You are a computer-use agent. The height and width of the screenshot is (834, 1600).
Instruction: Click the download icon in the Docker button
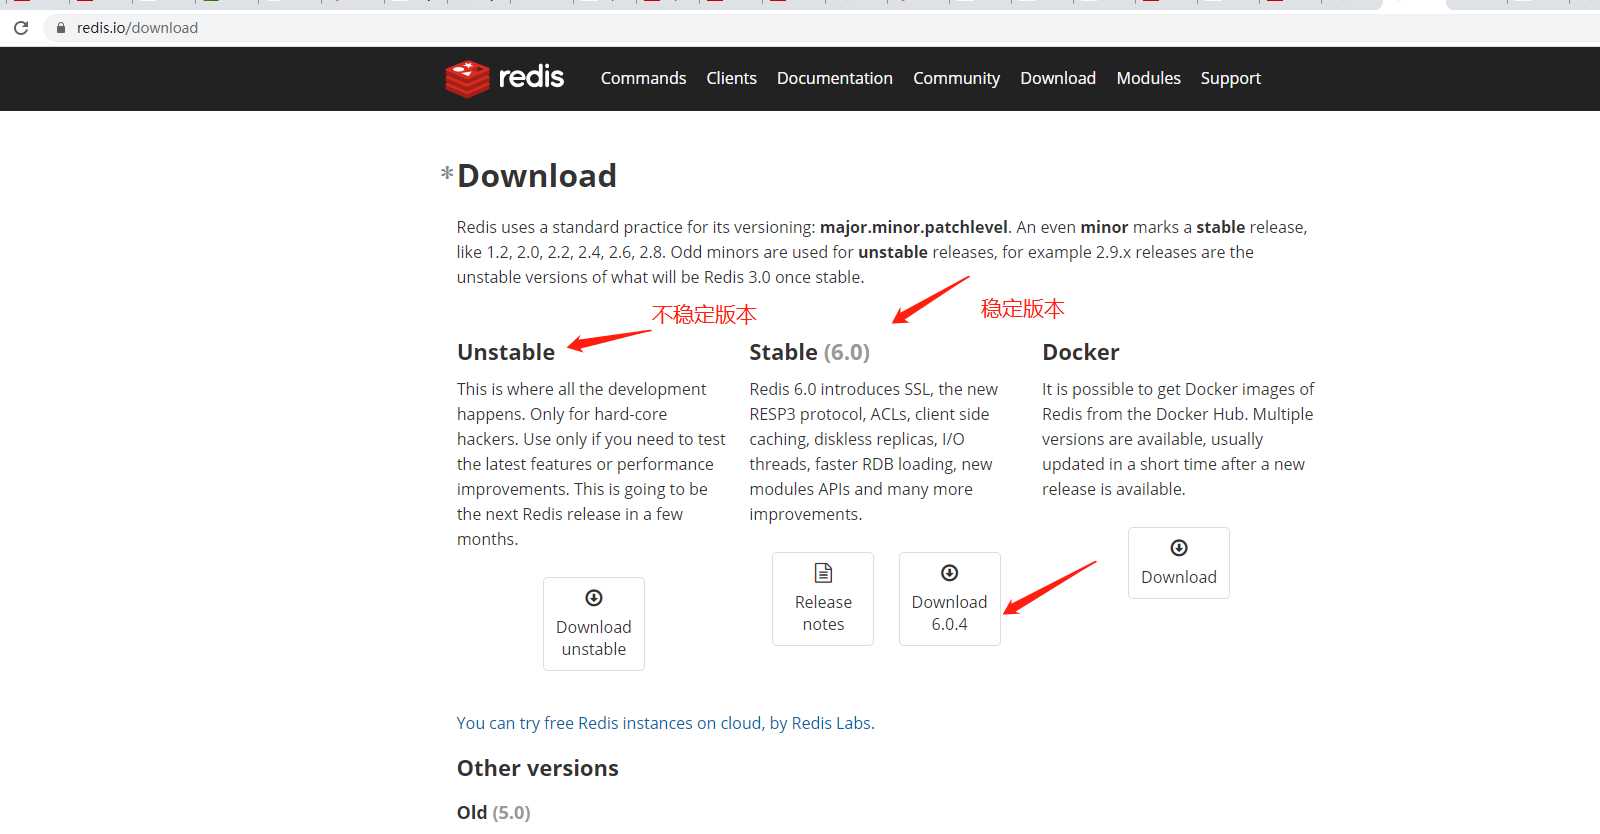(x=1179, y=548)
